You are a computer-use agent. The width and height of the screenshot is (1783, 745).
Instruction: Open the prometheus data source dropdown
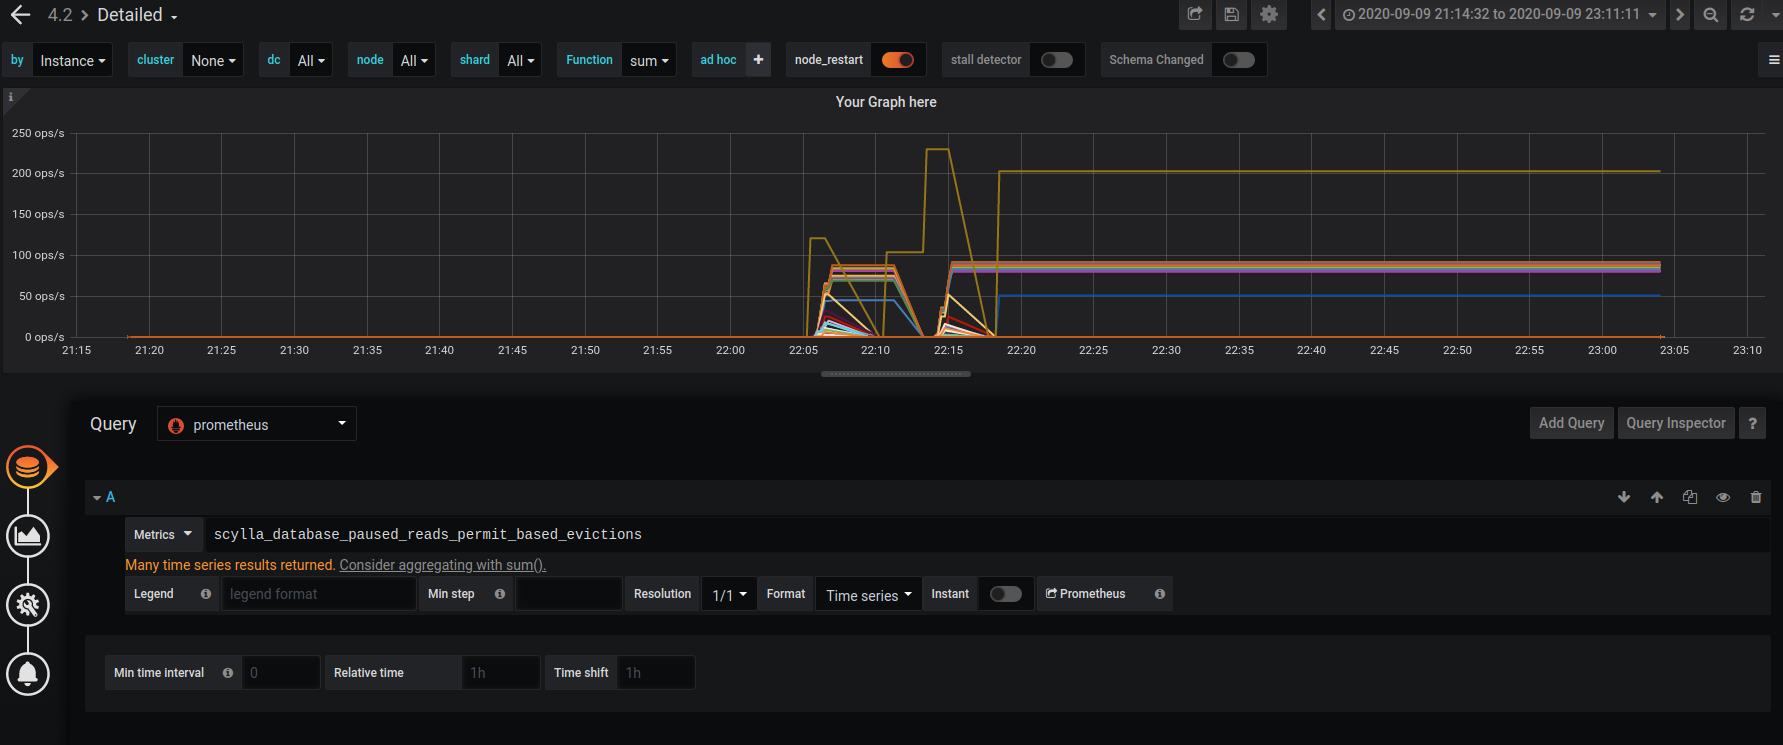257,424
